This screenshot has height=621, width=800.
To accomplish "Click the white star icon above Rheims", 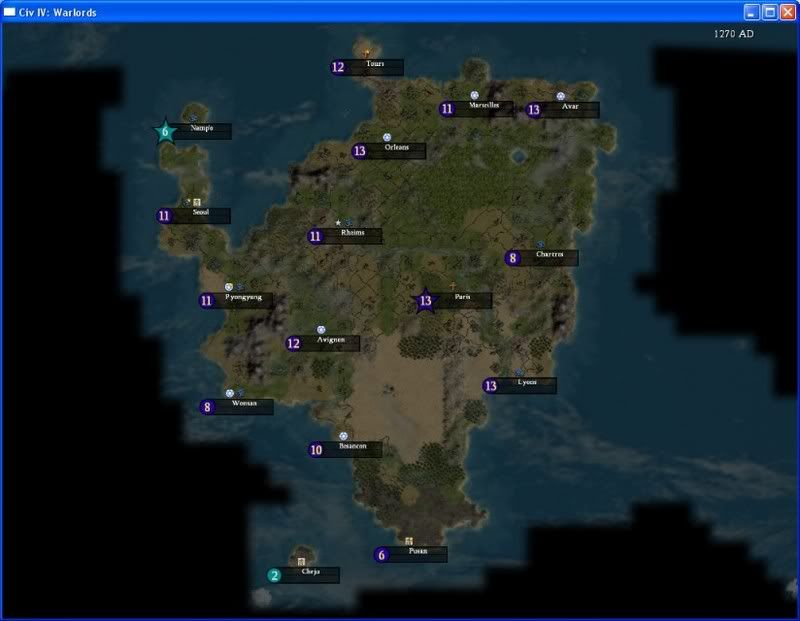I will (338, 222).
